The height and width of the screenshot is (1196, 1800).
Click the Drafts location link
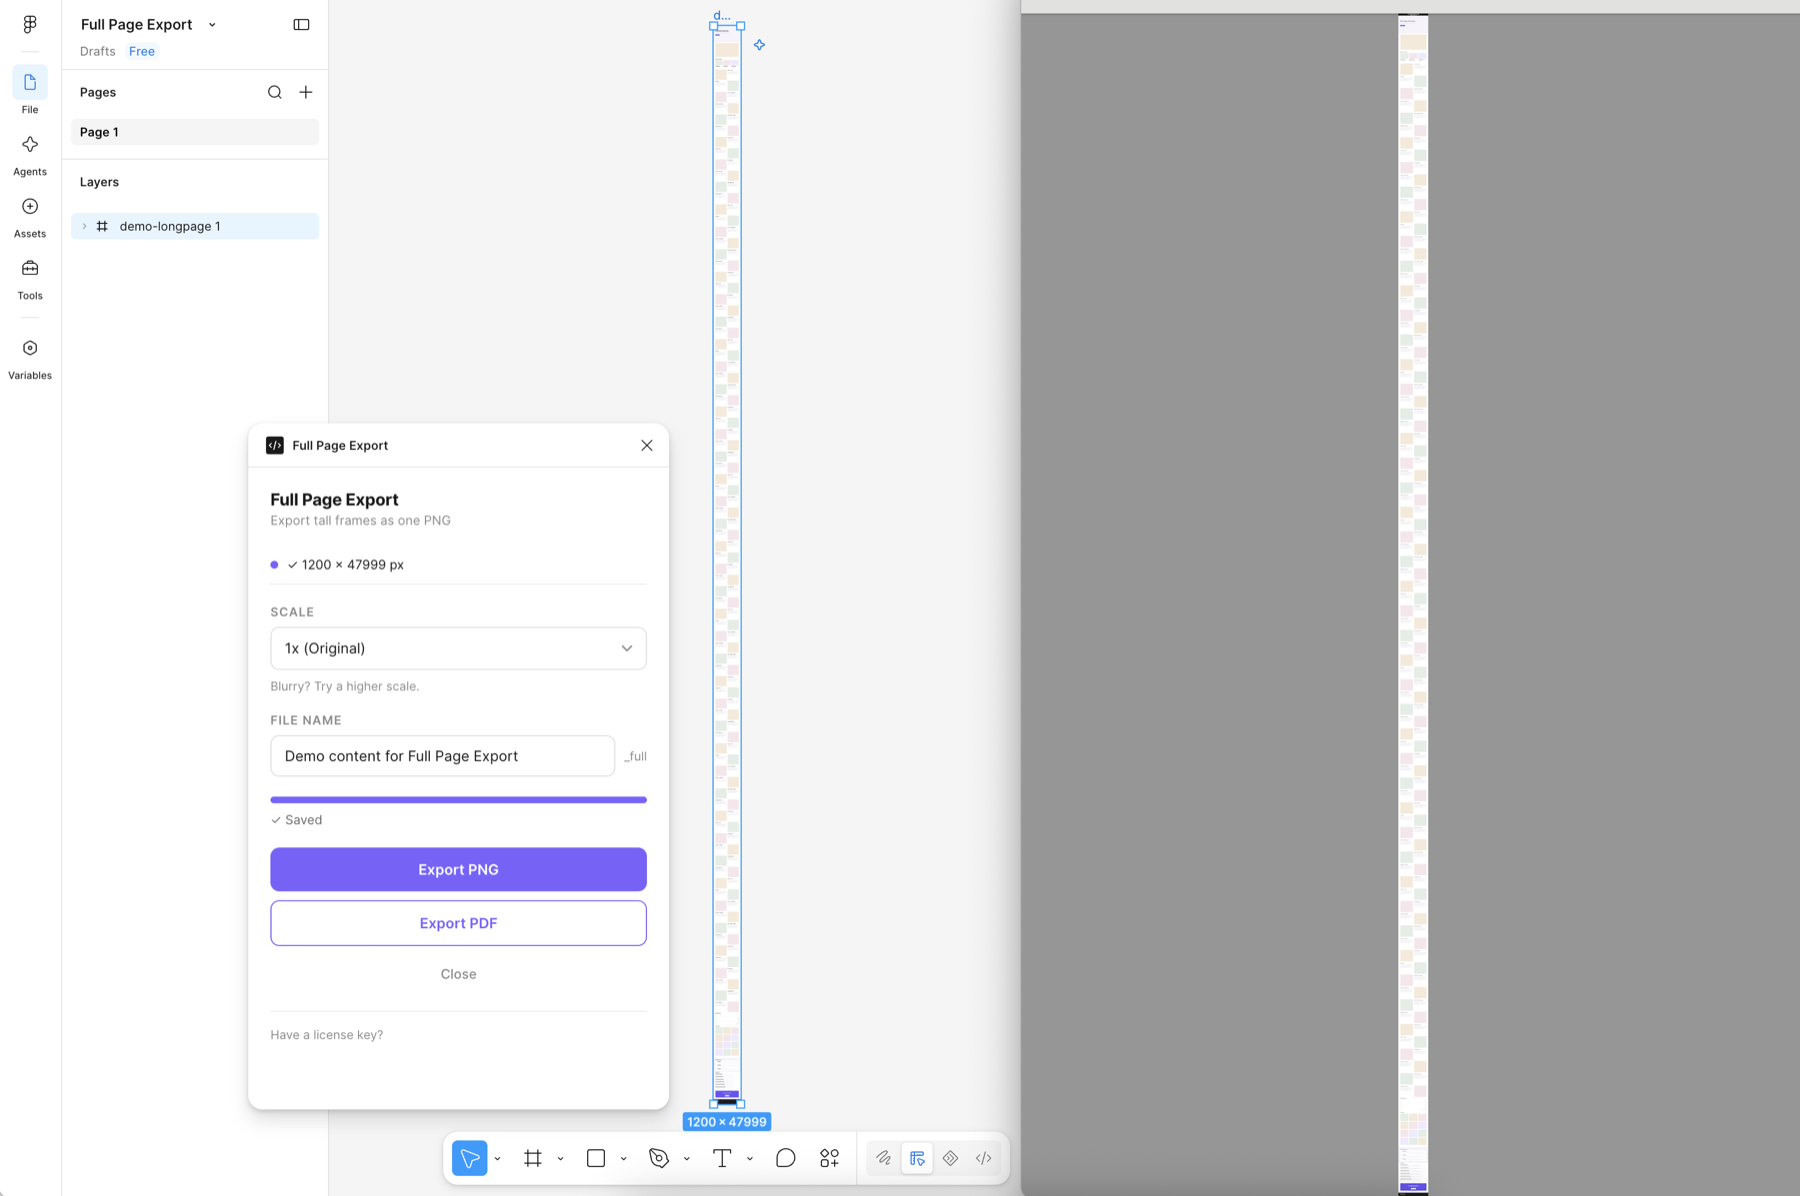(x=98, y=51)
